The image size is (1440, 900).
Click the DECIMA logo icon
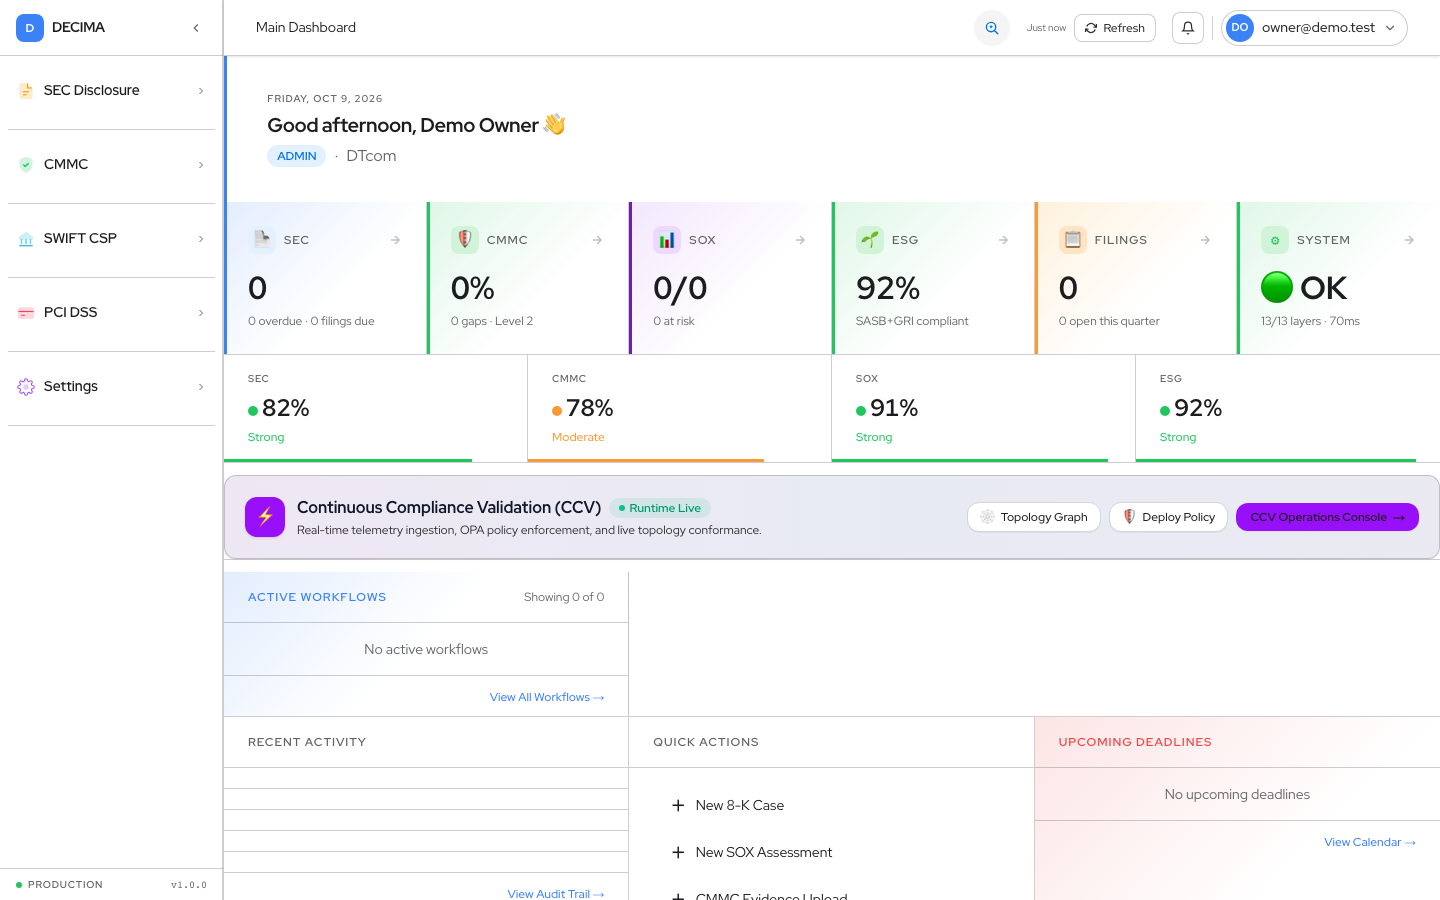click(30, 28)
